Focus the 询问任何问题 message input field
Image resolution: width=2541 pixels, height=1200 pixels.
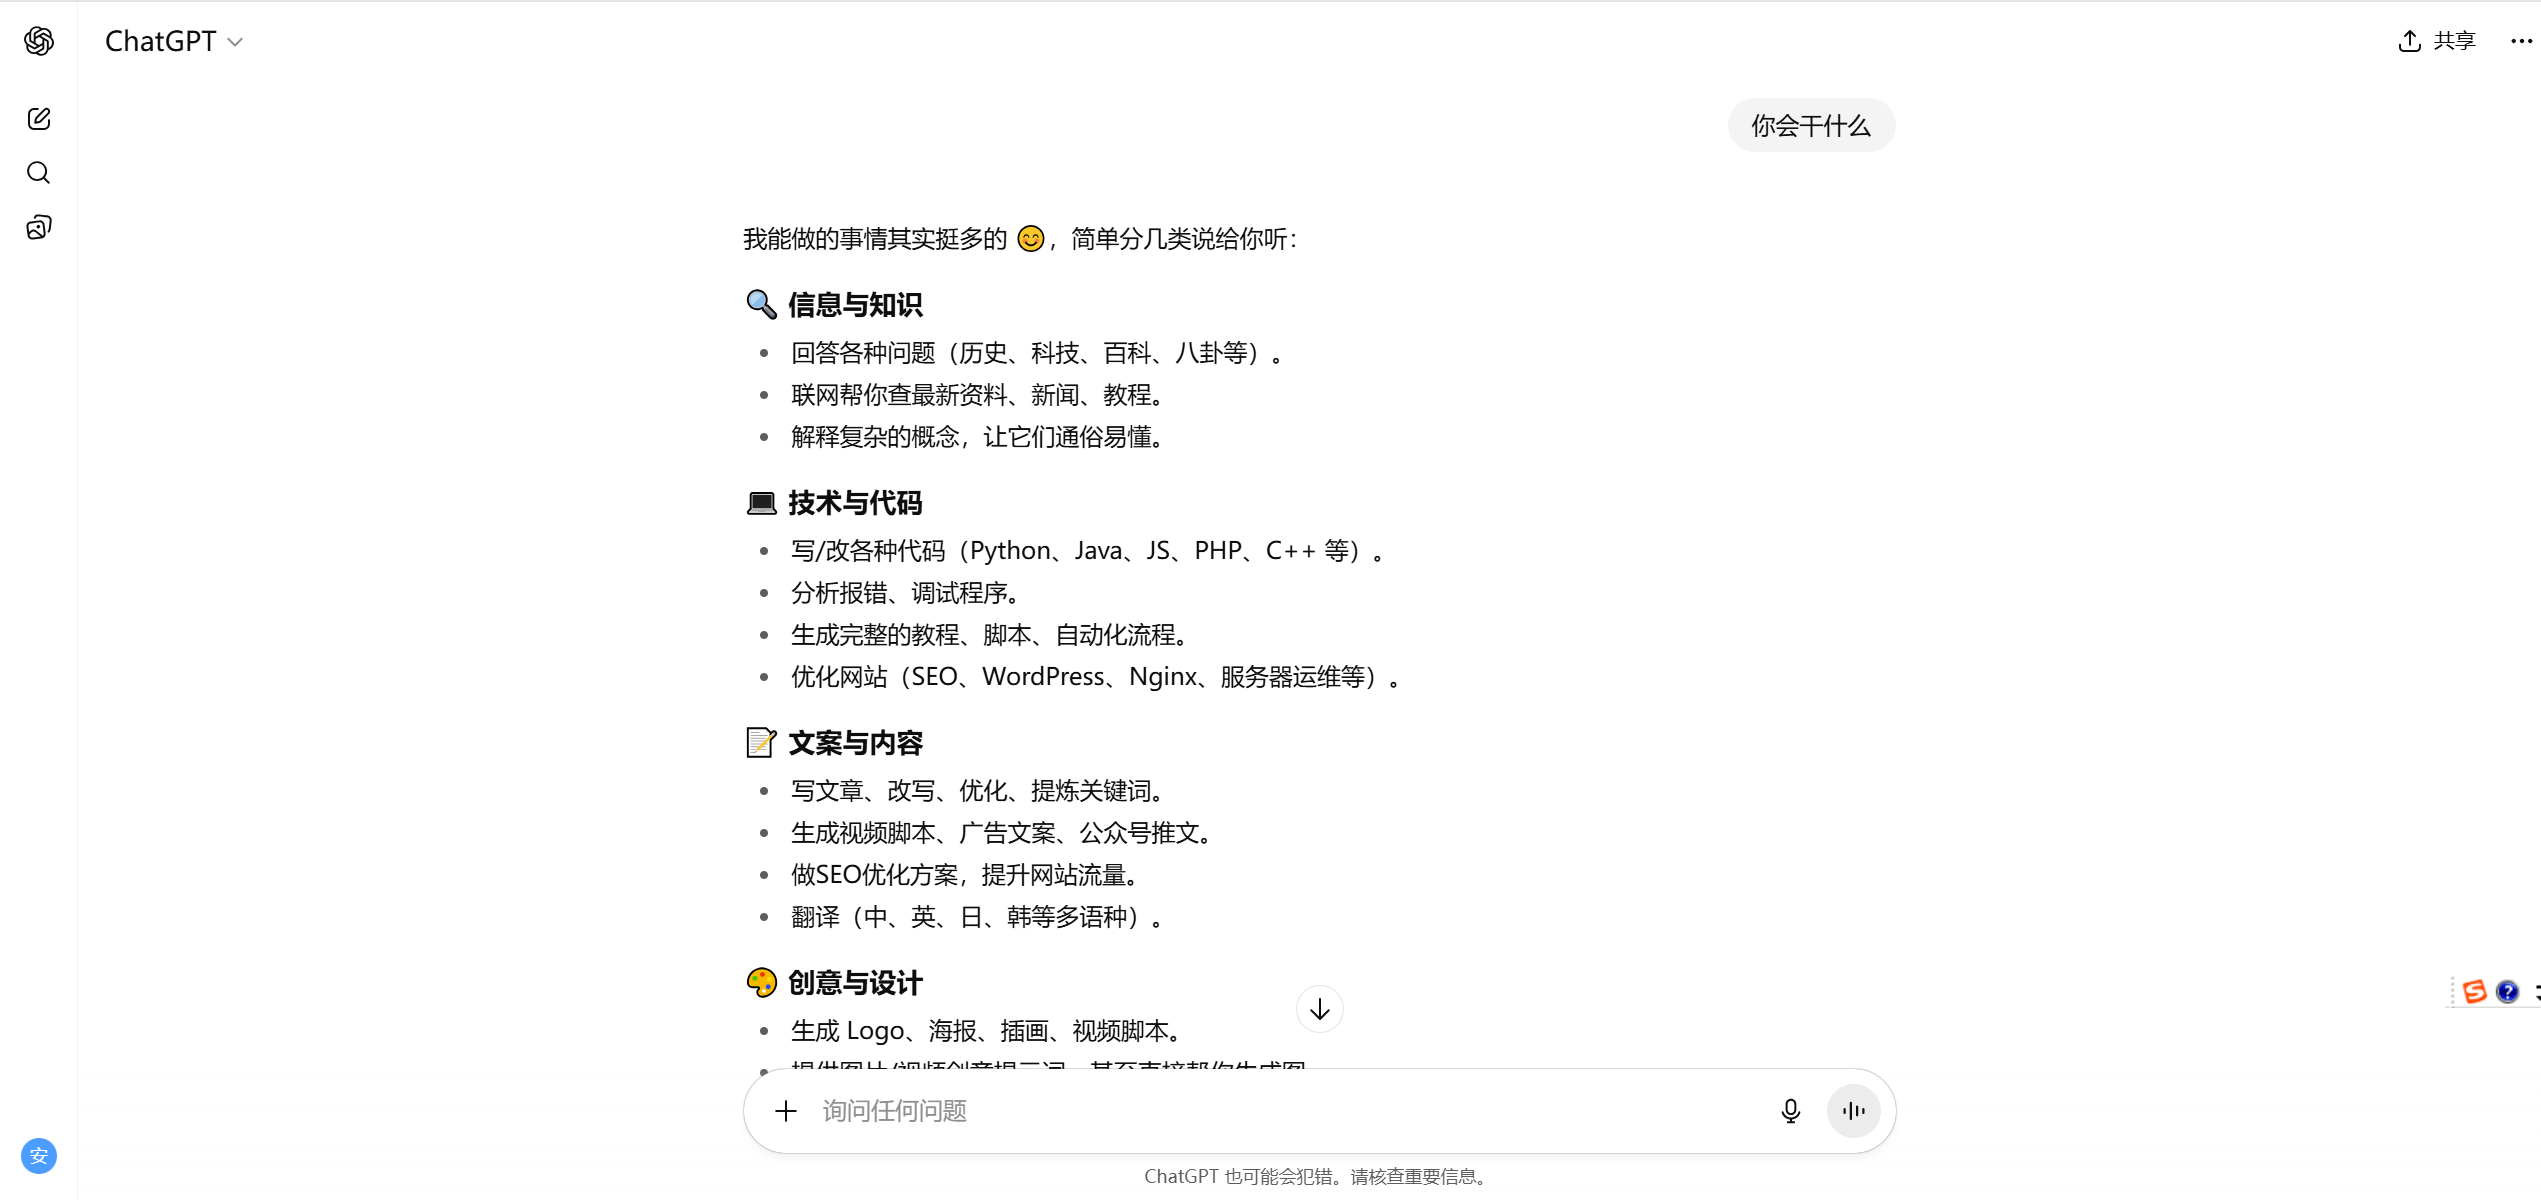point(1288,1111)
